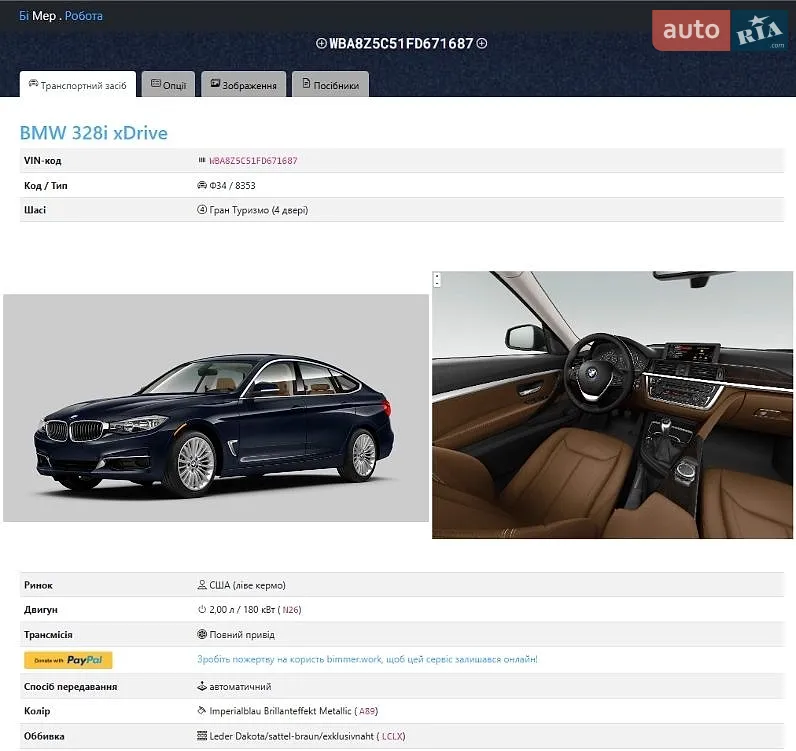Select the text Гран Туризмо (4 двері)

click(x=259, y=210)
